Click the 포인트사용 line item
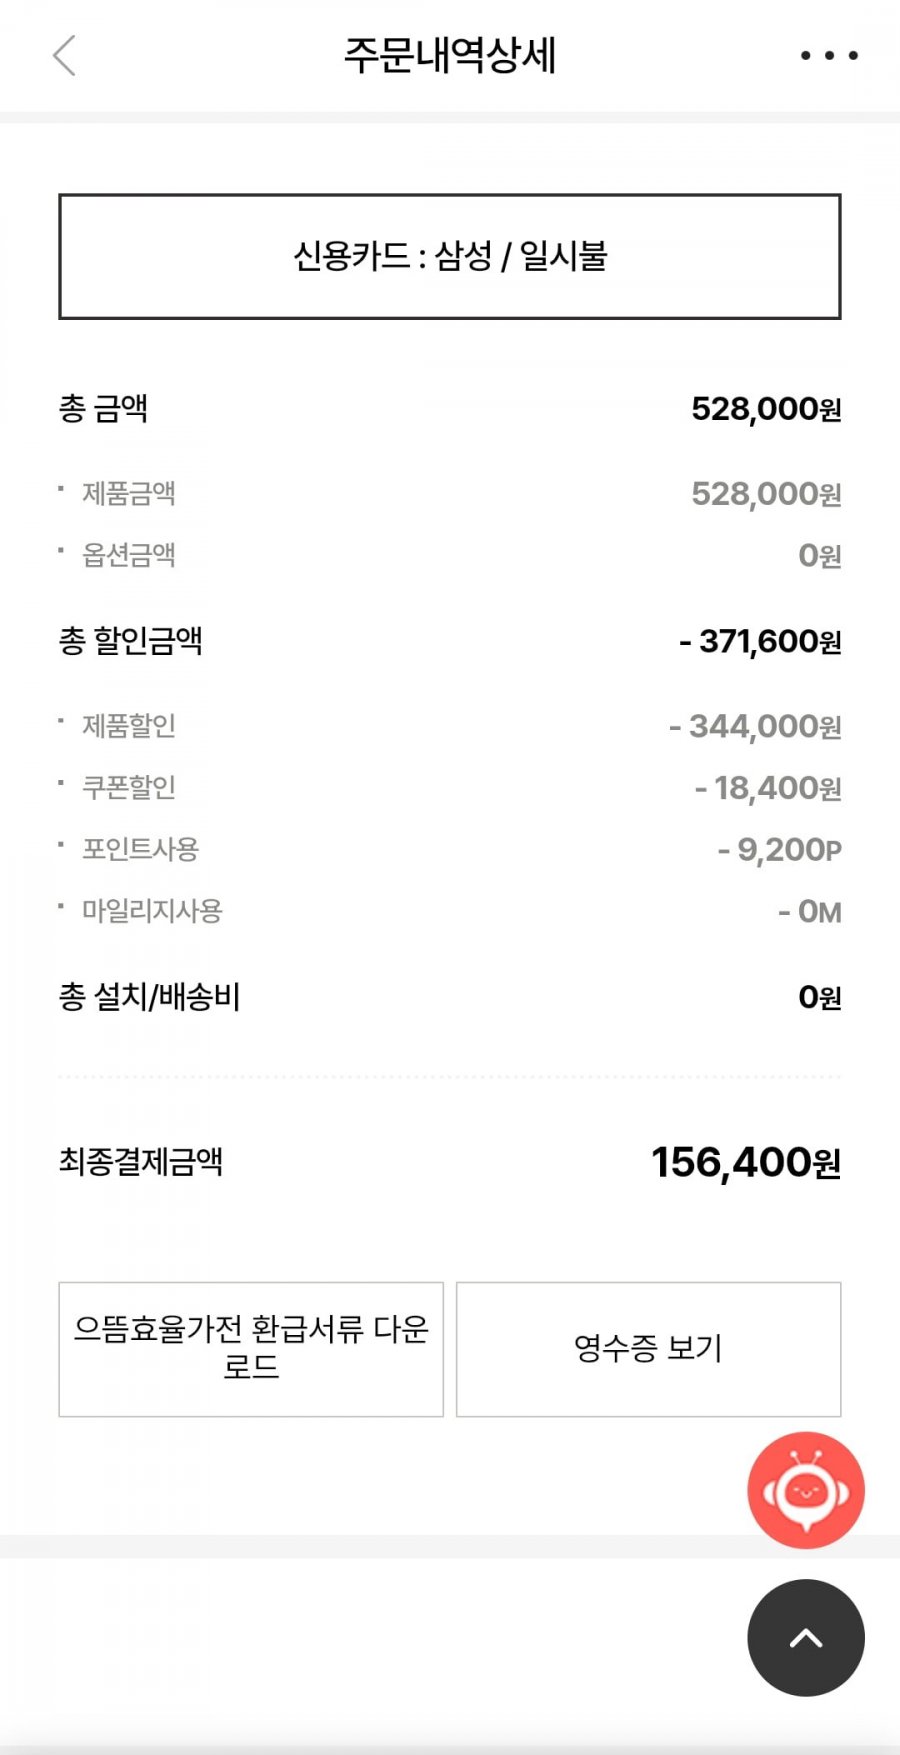 [141, 849]
